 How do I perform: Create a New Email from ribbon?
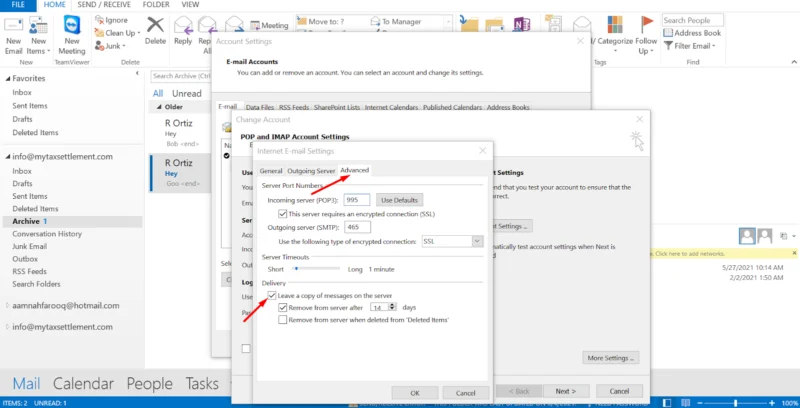(x=14, y=36)
